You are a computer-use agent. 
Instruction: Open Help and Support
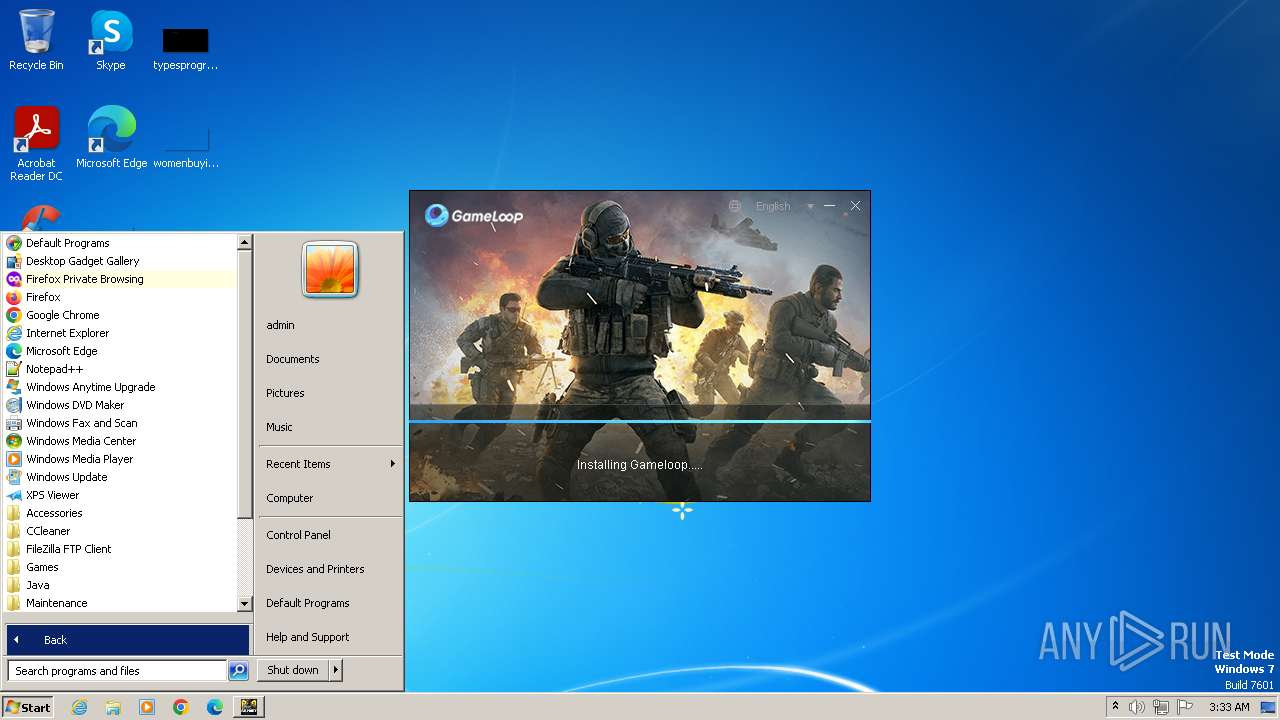329,637
